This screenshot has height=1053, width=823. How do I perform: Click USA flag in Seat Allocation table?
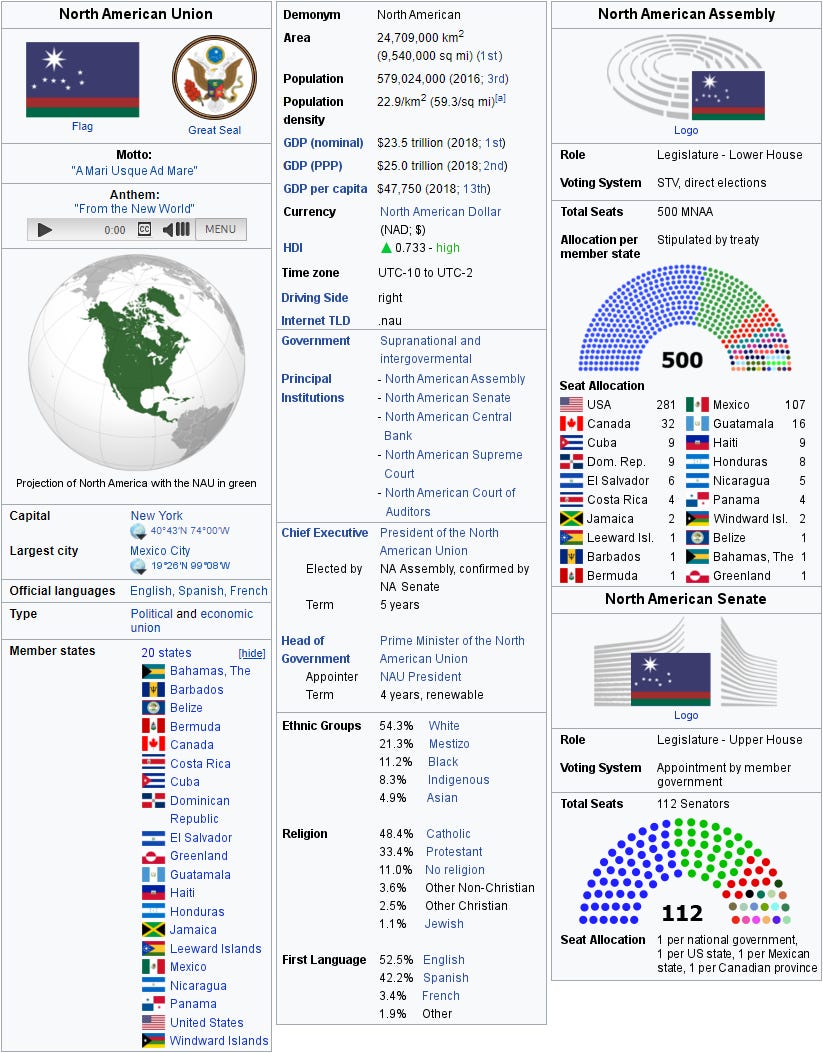pos(571,404)
